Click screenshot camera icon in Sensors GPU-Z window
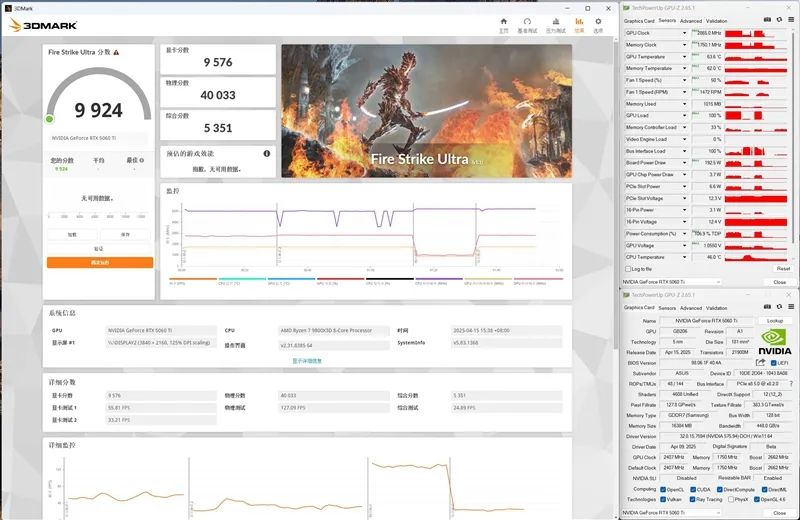Viewport: 800px width, 520px height. (x=767, y=20)
